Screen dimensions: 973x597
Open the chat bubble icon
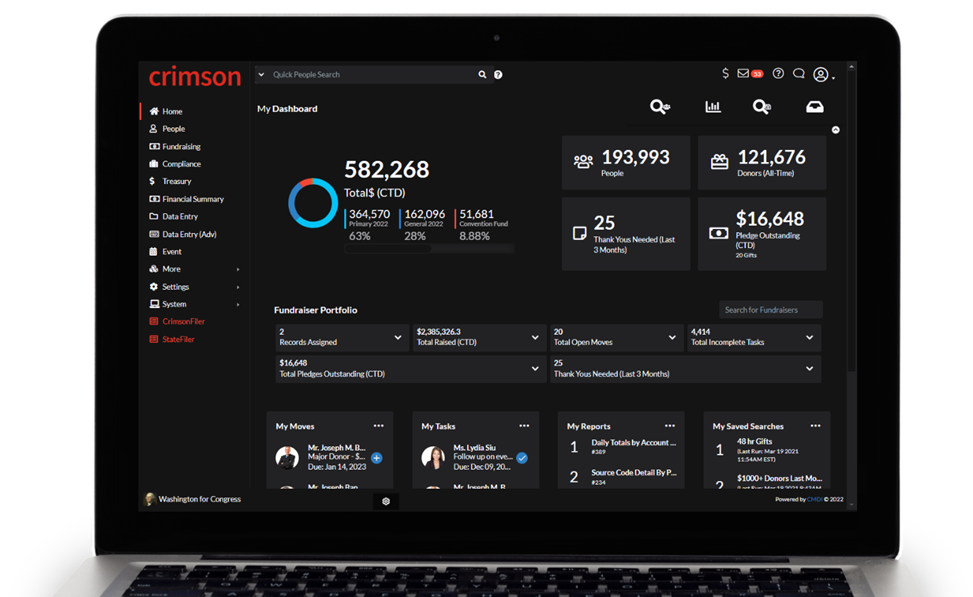tap(799, 73)
